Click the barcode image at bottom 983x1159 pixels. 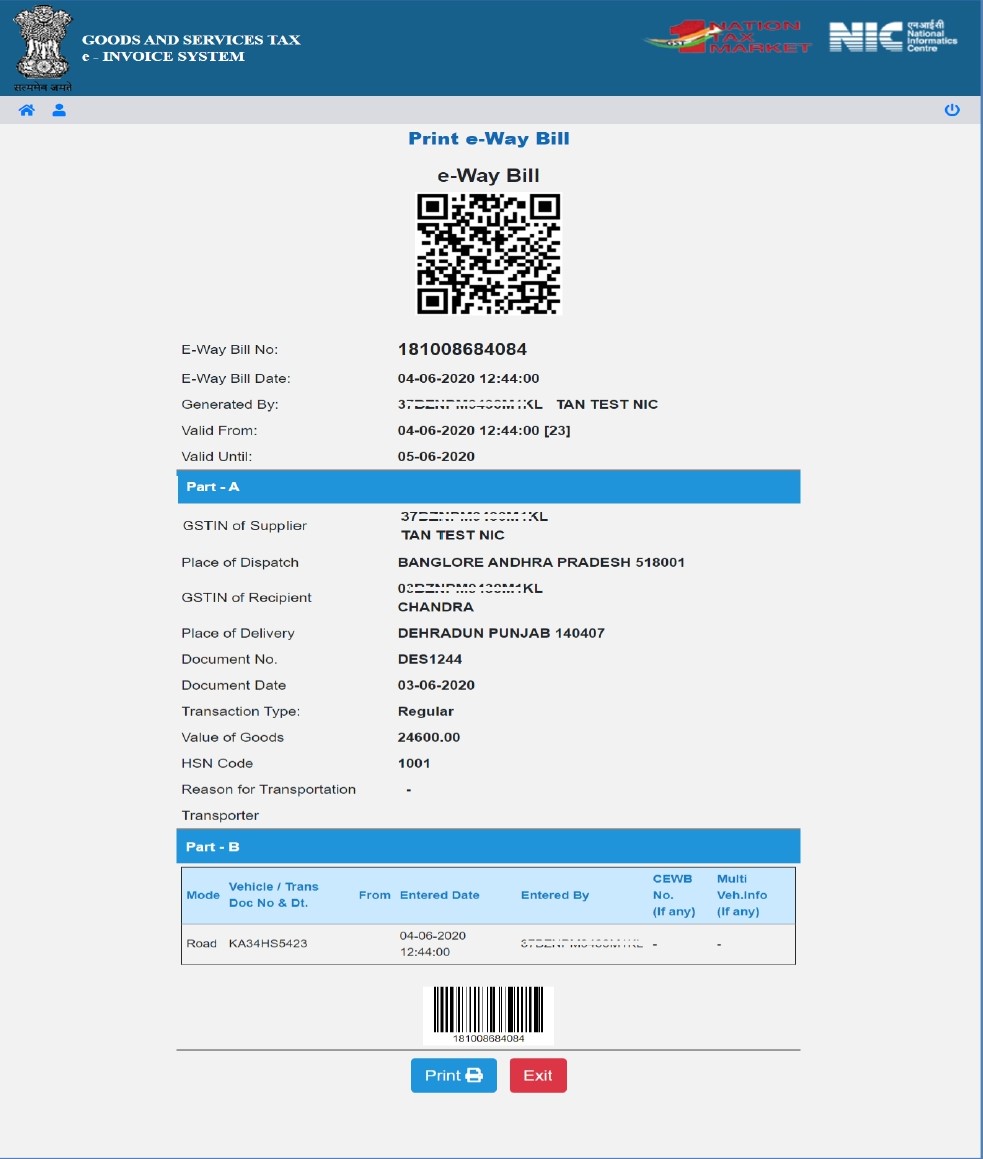pos(488,1015)
